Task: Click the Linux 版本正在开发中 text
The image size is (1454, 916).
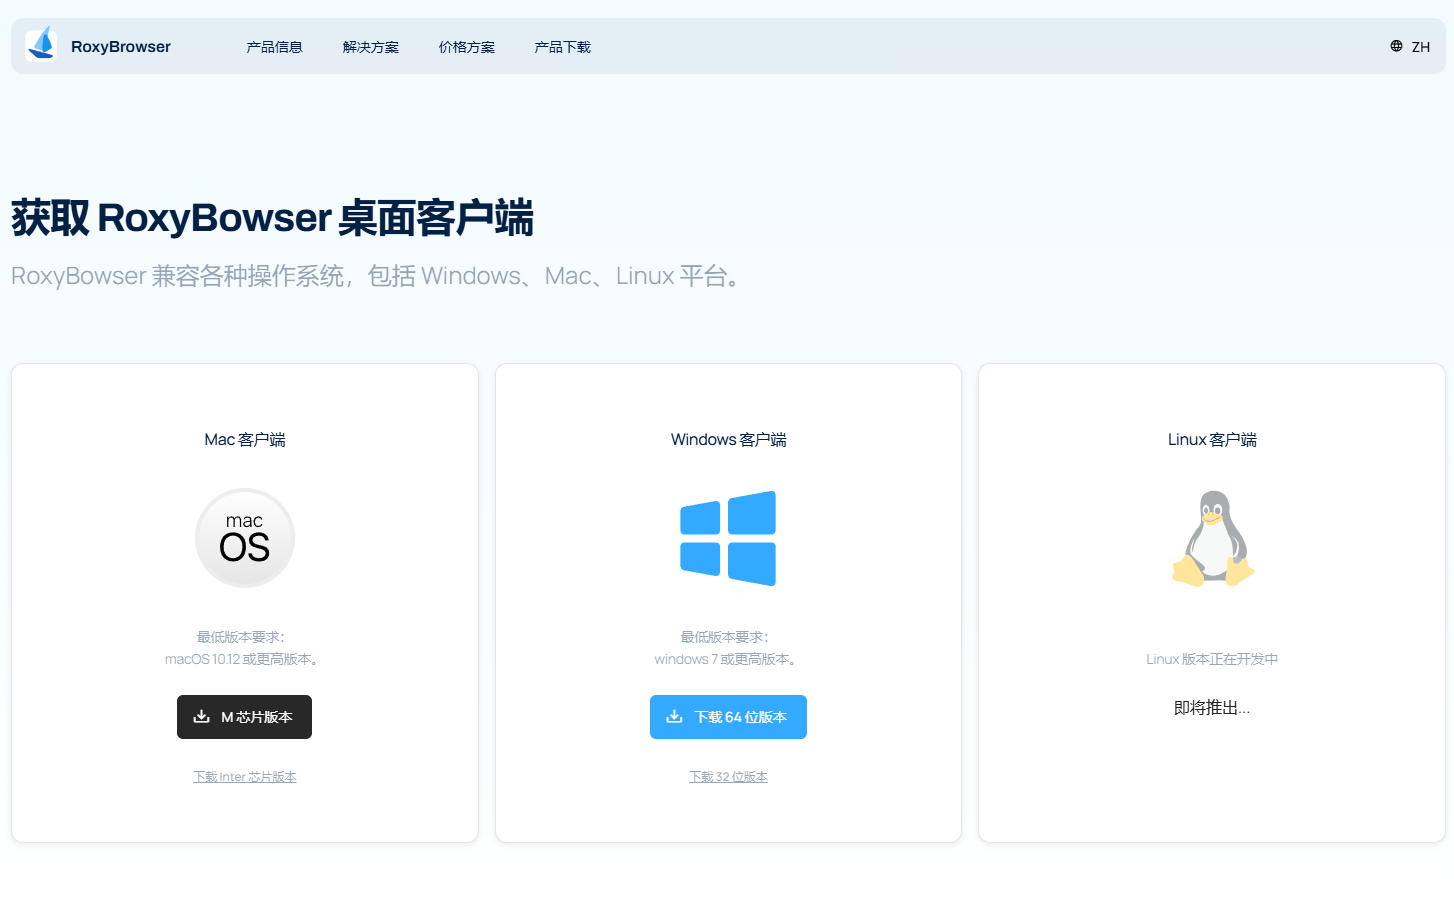Action: pos(1212,659)
